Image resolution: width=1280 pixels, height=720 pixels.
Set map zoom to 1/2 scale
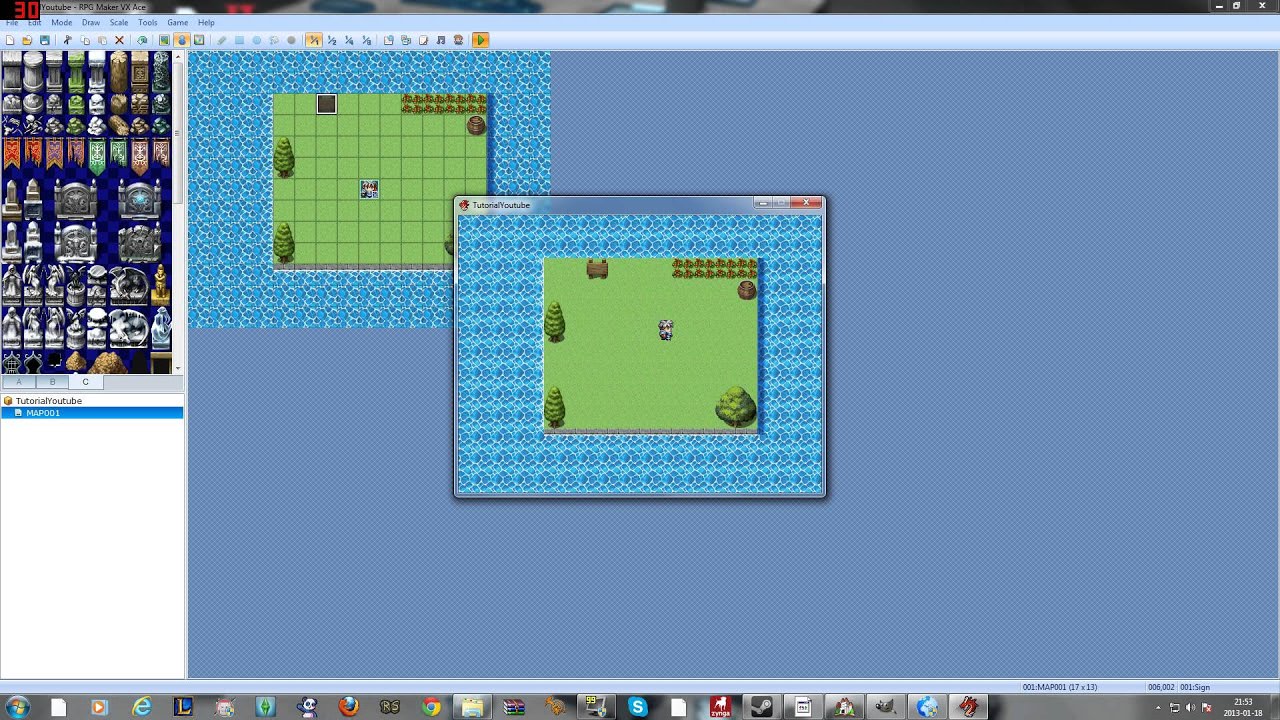tap(332, 40)
